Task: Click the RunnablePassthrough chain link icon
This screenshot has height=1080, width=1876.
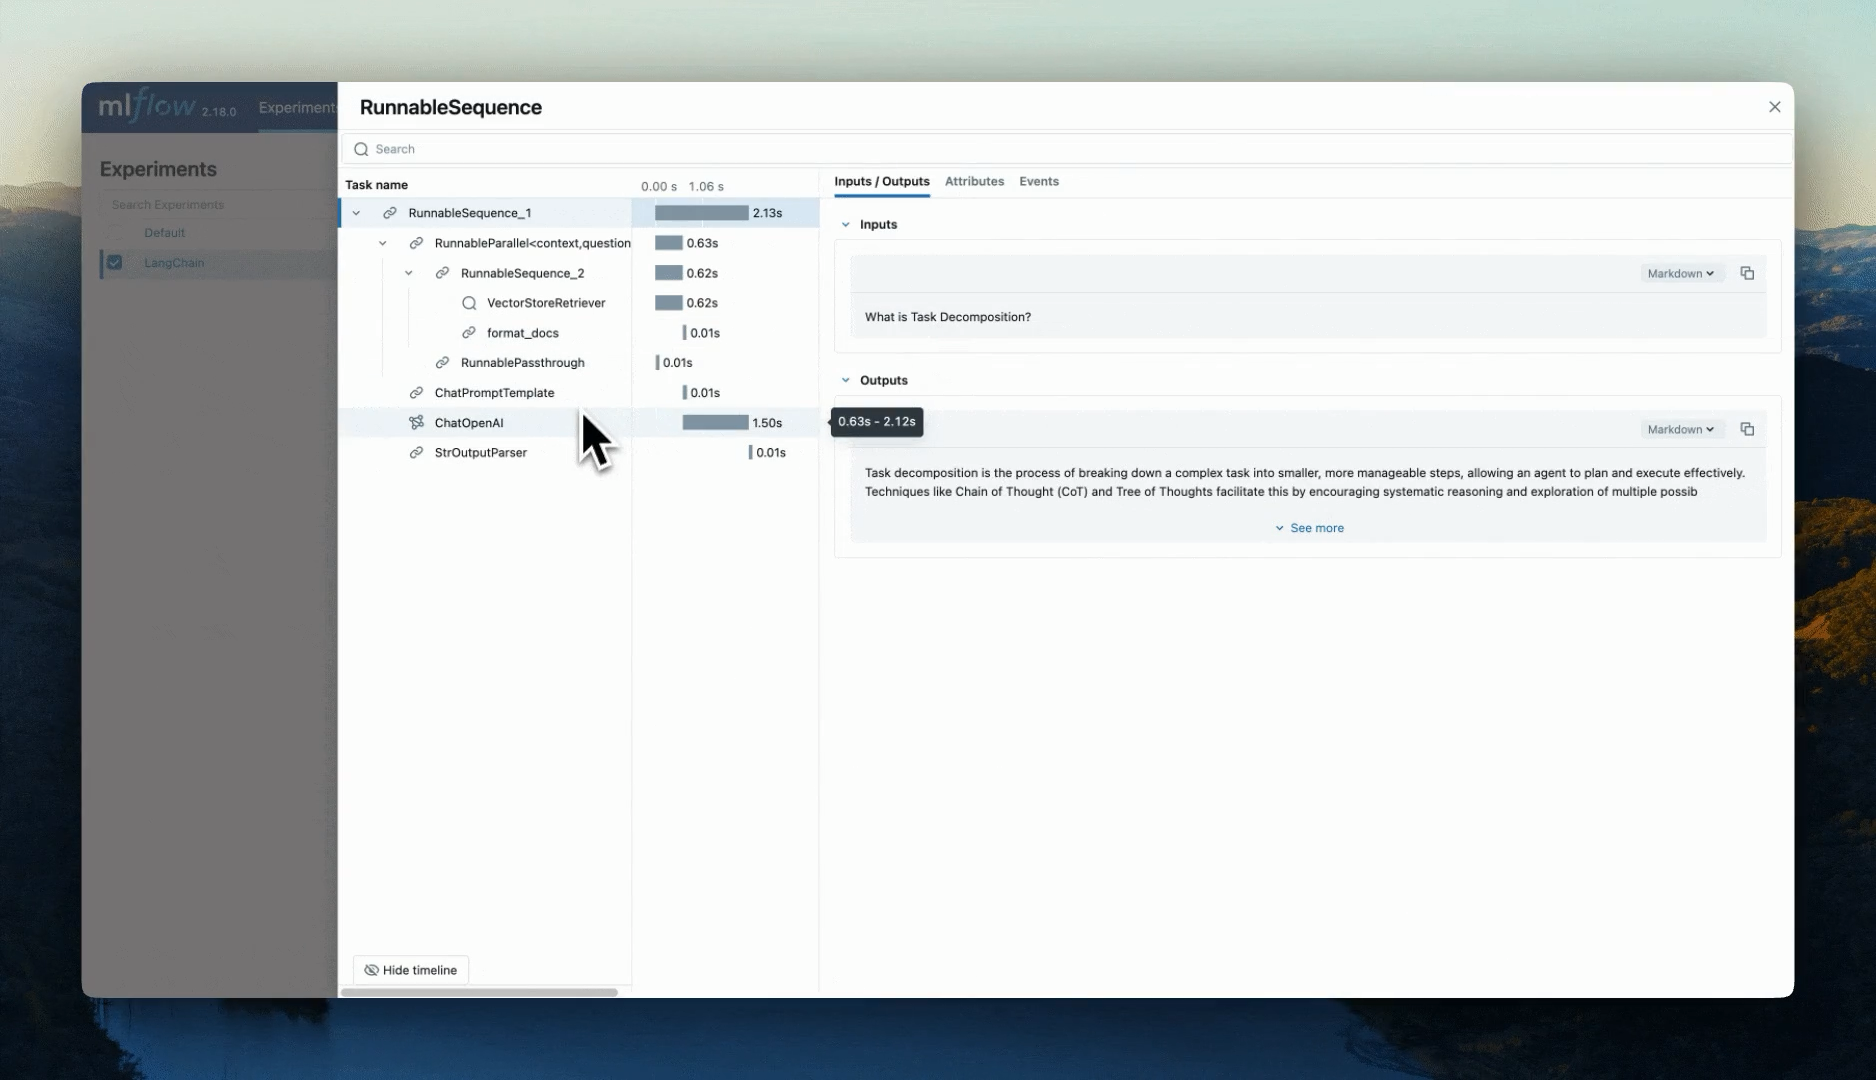Action: 442,363
